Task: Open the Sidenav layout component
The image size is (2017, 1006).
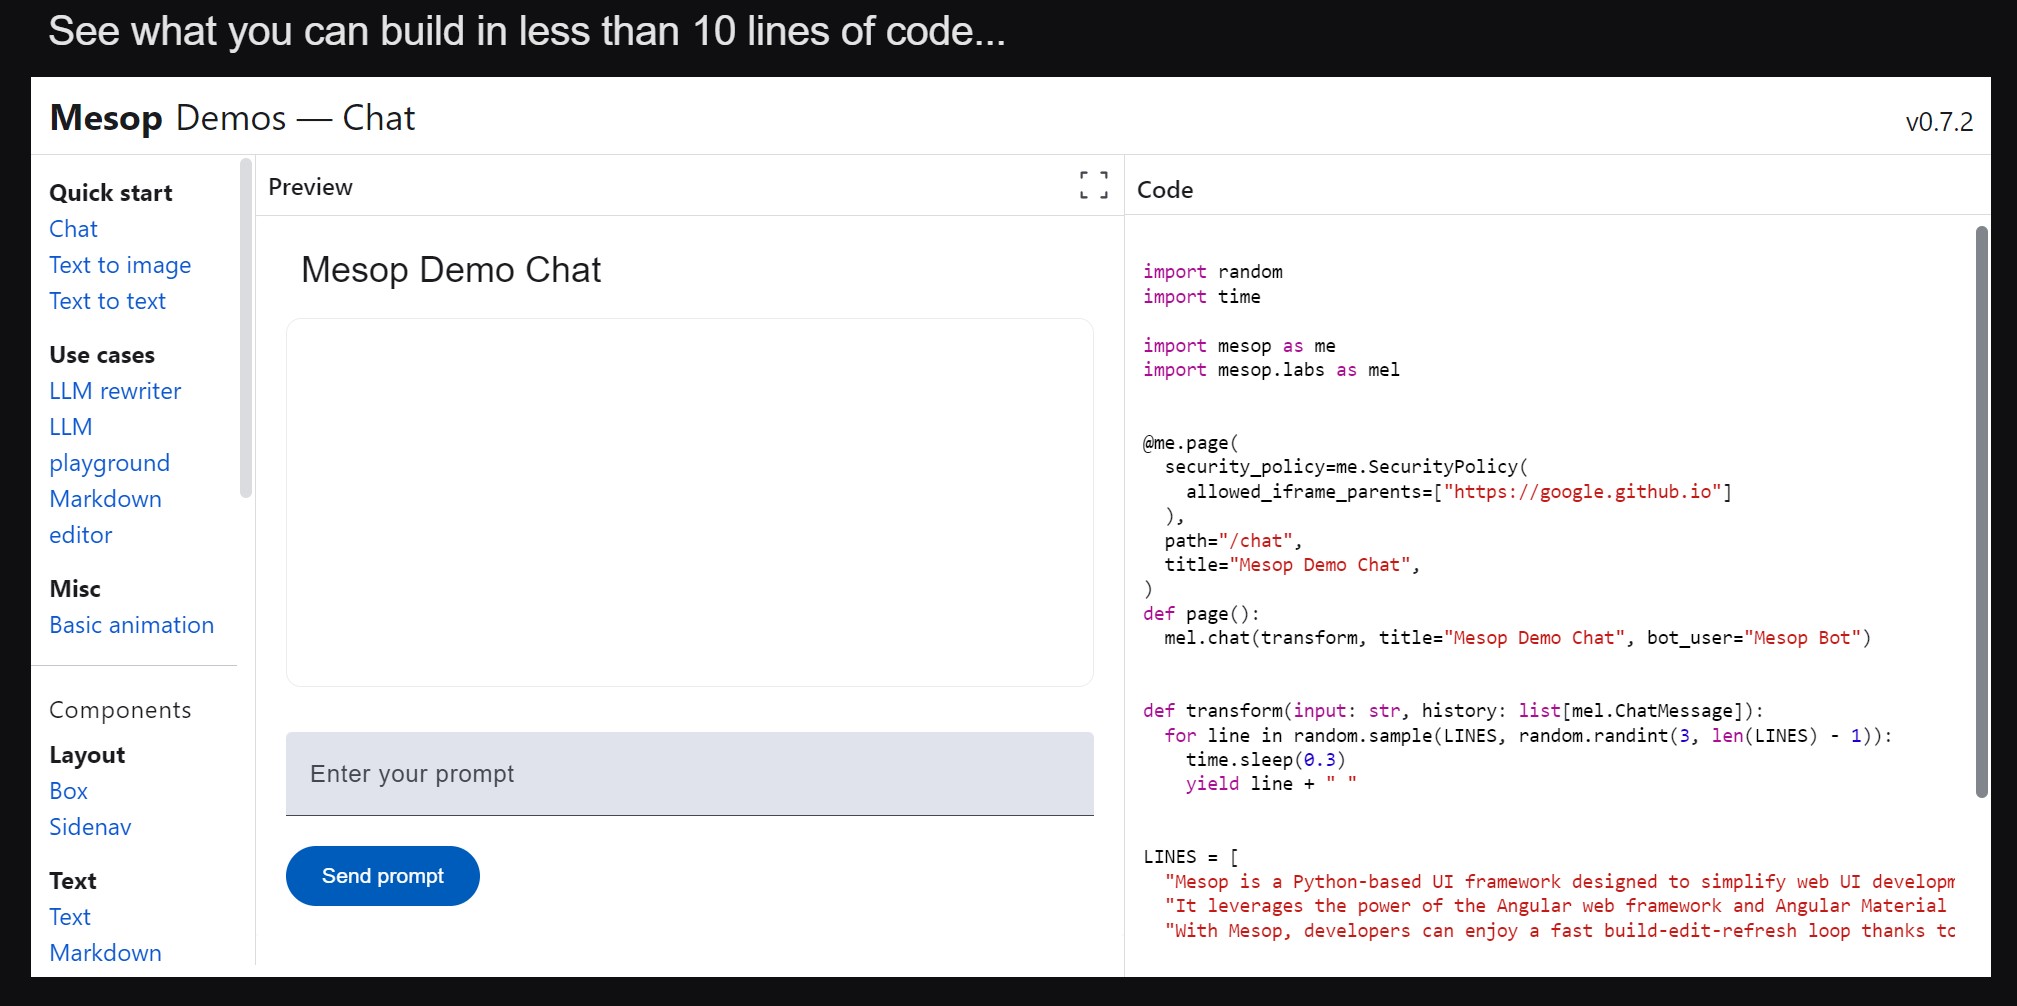Action: (x=90, y=827)
